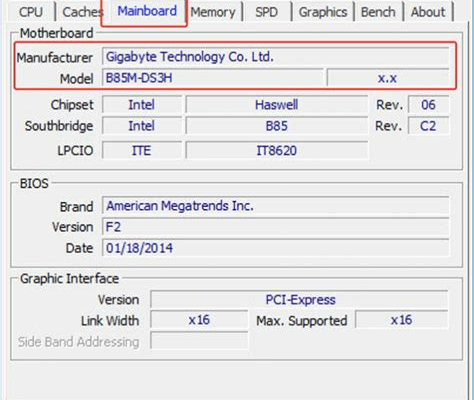This screenshot has height=400, width=474.
Task: Click the Manufacturer field Gigabyte Technology Co. Ltd.
Action: [x=276, y=57]
